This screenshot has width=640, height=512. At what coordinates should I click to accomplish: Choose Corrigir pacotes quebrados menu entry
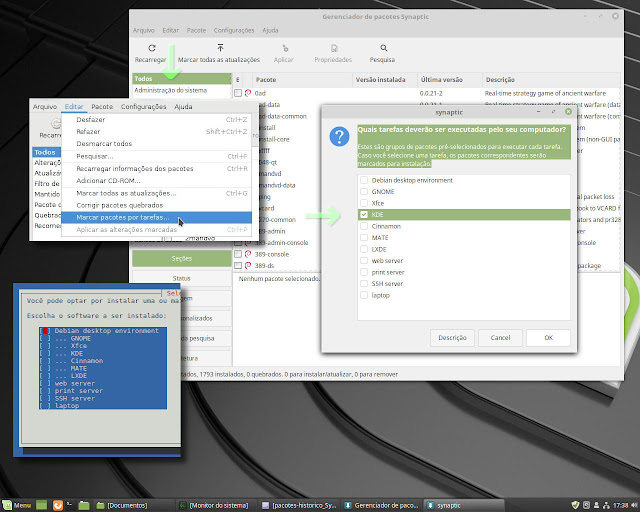[x=157, y=205]
